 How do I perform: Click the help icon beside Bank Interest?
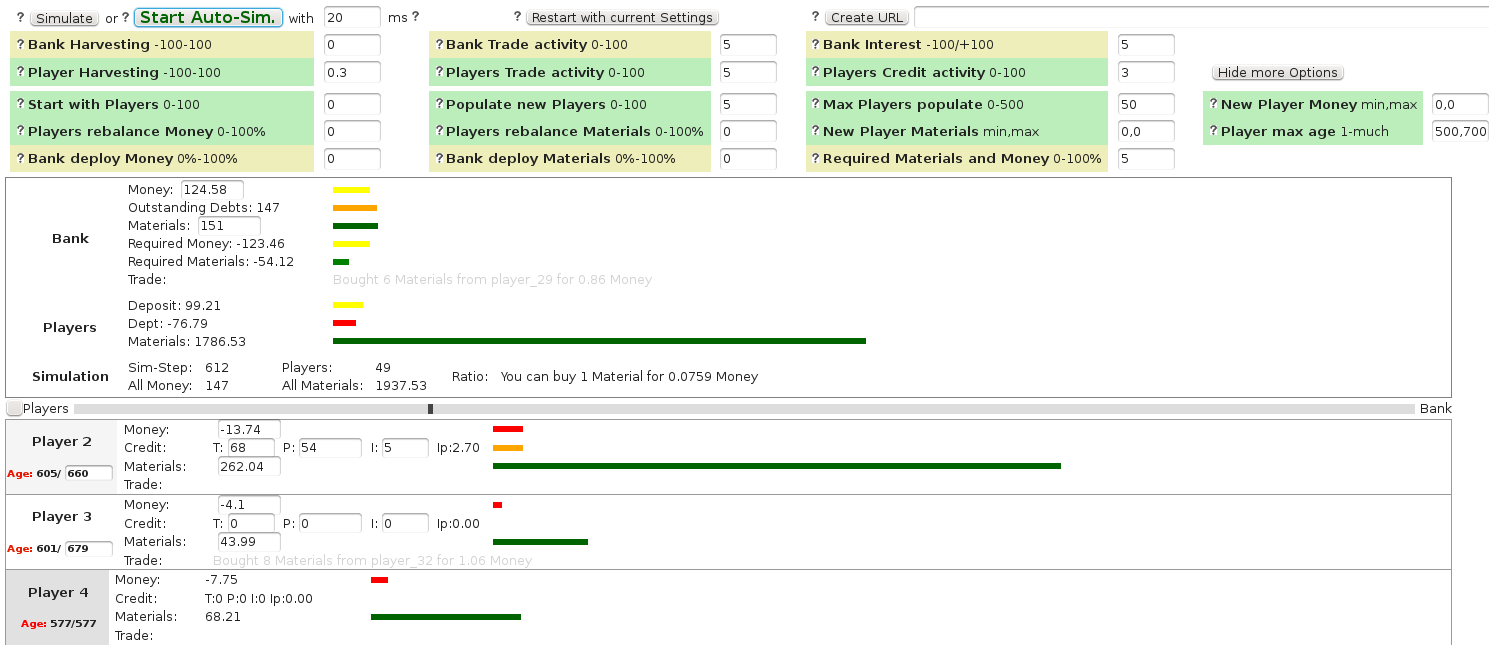[816, 44]
